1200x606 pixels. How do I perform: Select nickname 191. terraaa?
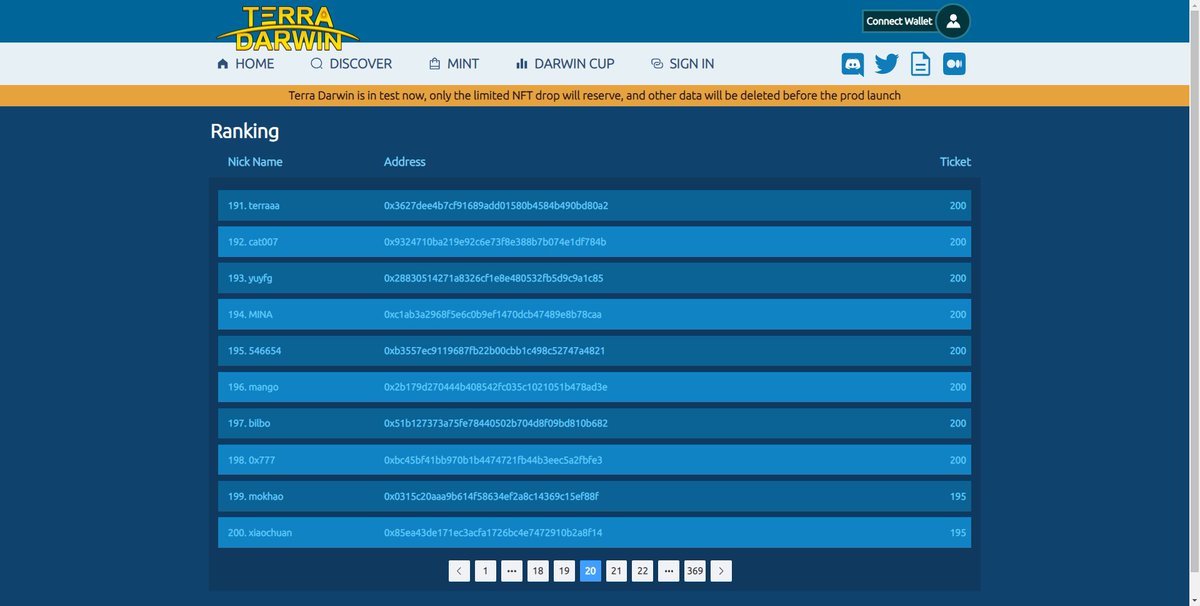pyautogui.click(x=254, y=206)
